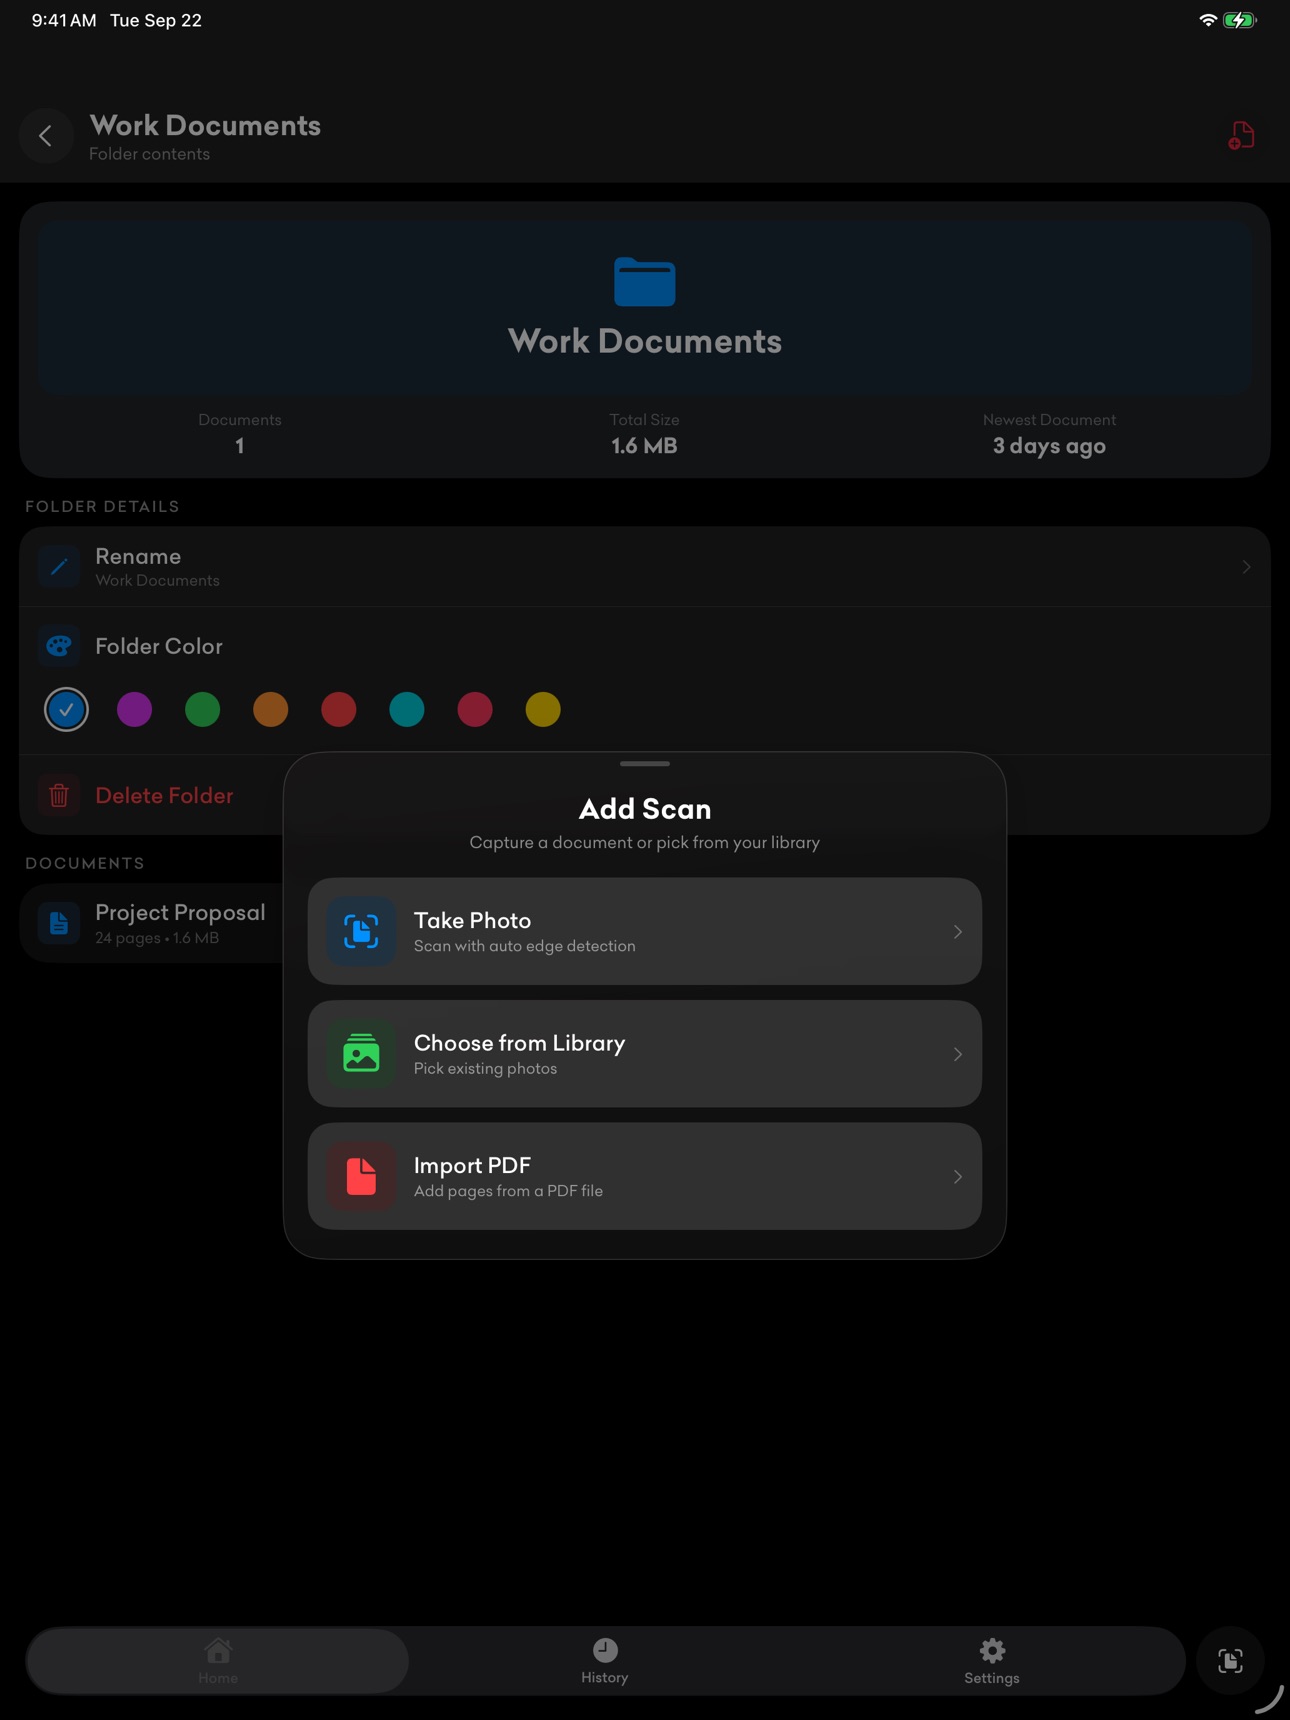Switch to the History tab

[605, 1661]
